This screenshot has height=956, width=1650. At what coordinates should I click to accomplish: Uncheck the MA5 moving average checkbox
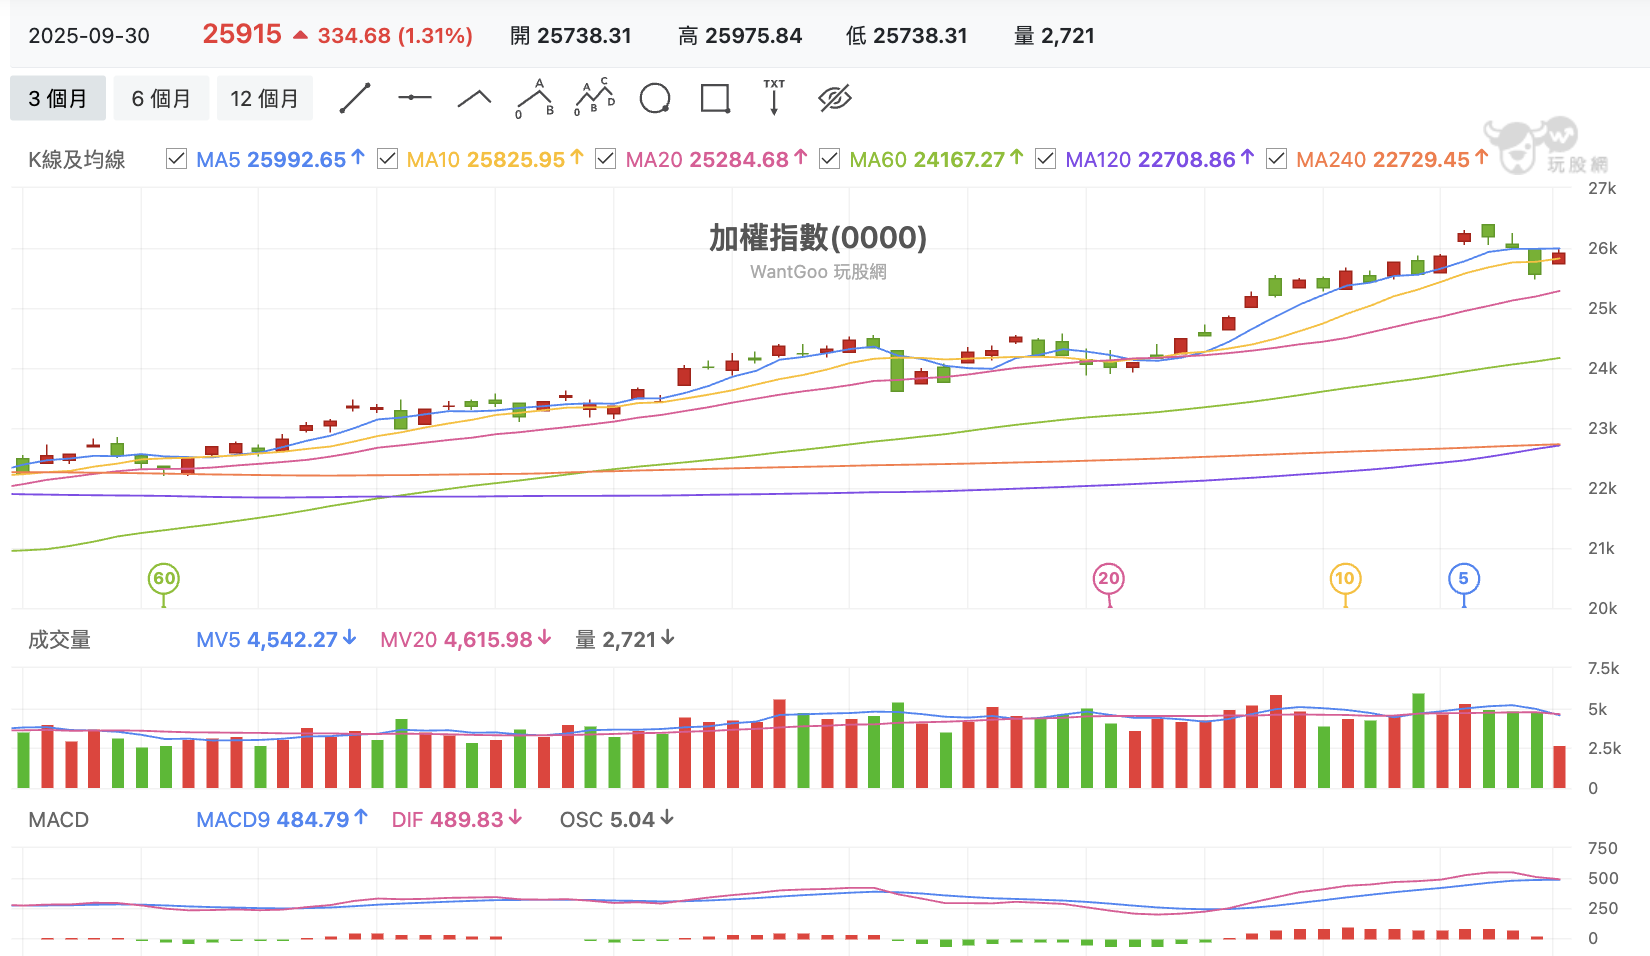tap(176, 159)
